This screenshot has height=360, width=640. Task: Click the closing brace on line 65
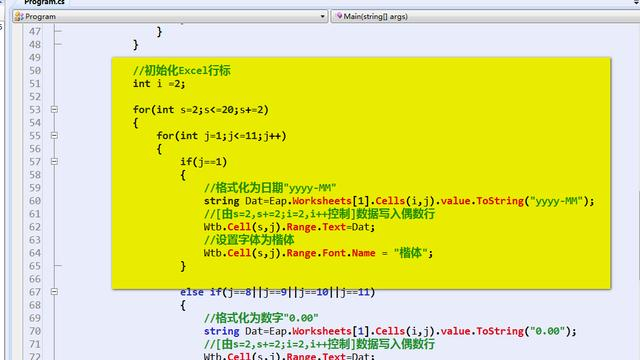pos(183,266)
